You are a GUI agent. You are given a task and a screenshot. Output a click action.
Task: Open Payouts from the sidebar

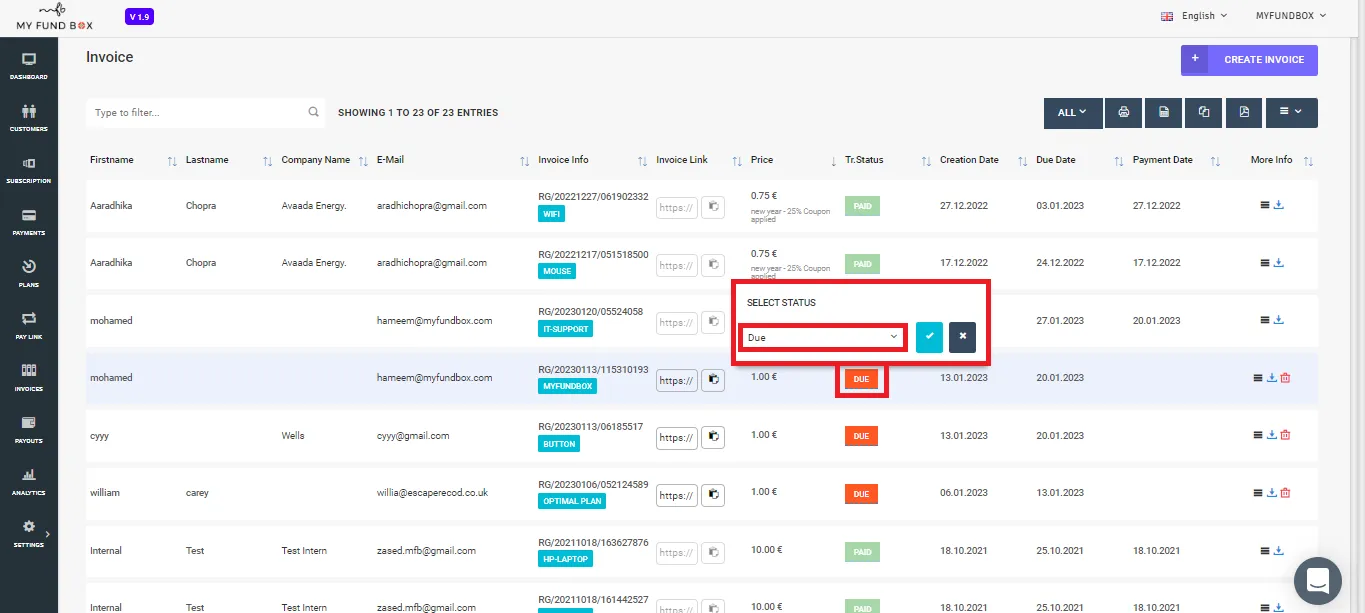[x=28, y=430]
